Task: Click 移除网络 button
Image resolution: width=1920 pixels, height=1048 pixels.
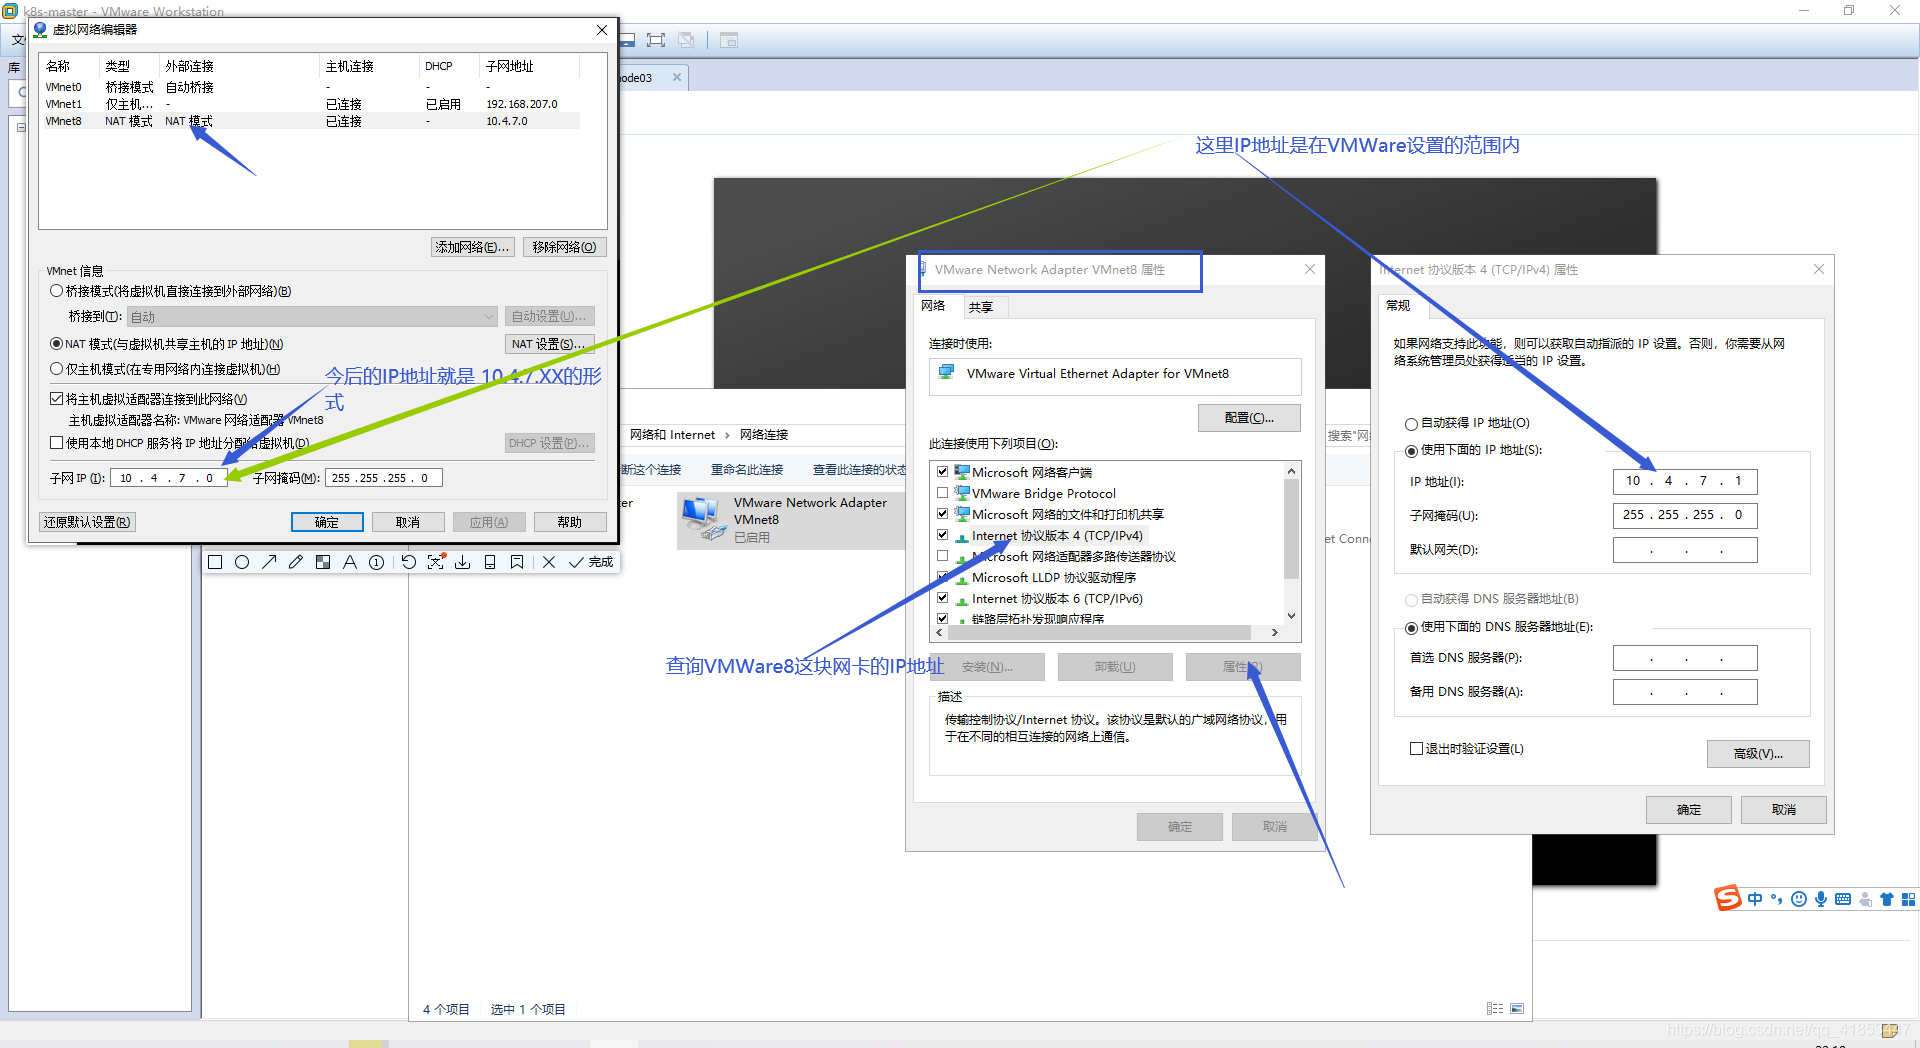Action: click(564, 247)
